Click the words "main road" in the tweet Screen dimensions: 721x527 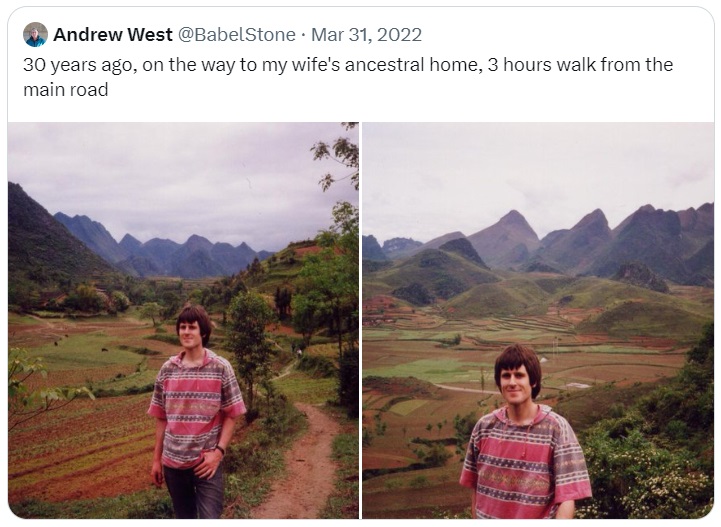pos(66,90)
